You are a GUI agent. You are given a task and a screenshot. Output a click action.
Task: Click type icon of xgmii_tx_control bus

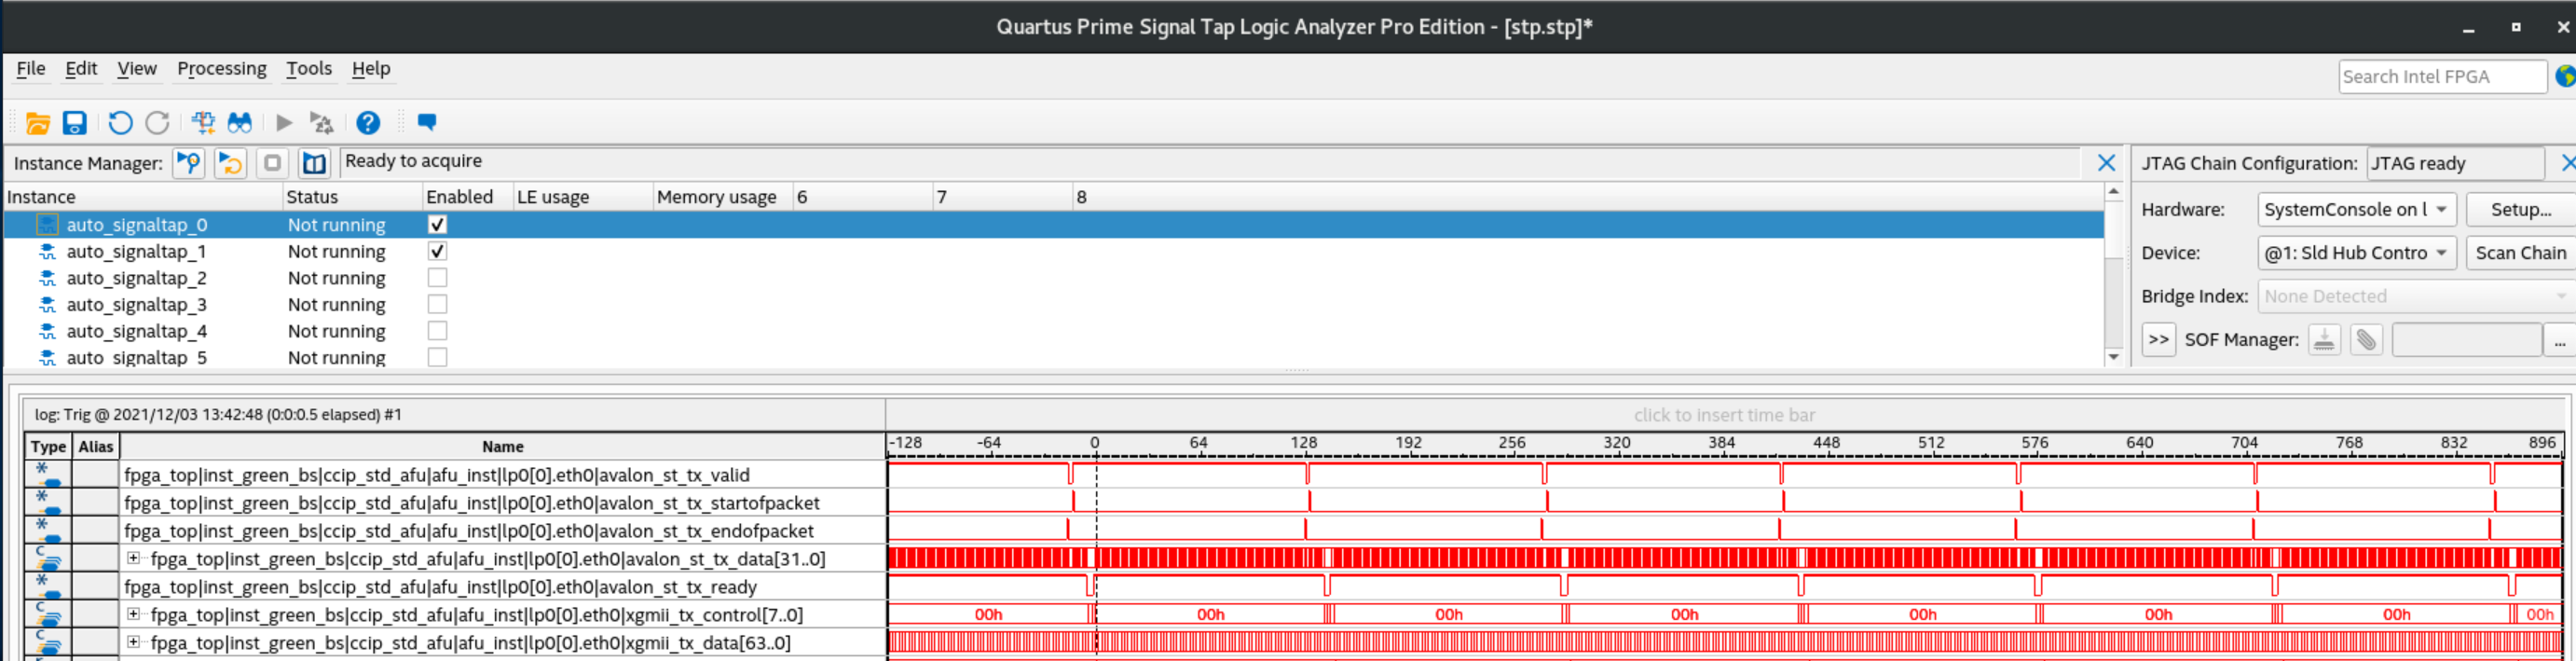[x=48, y=614]
